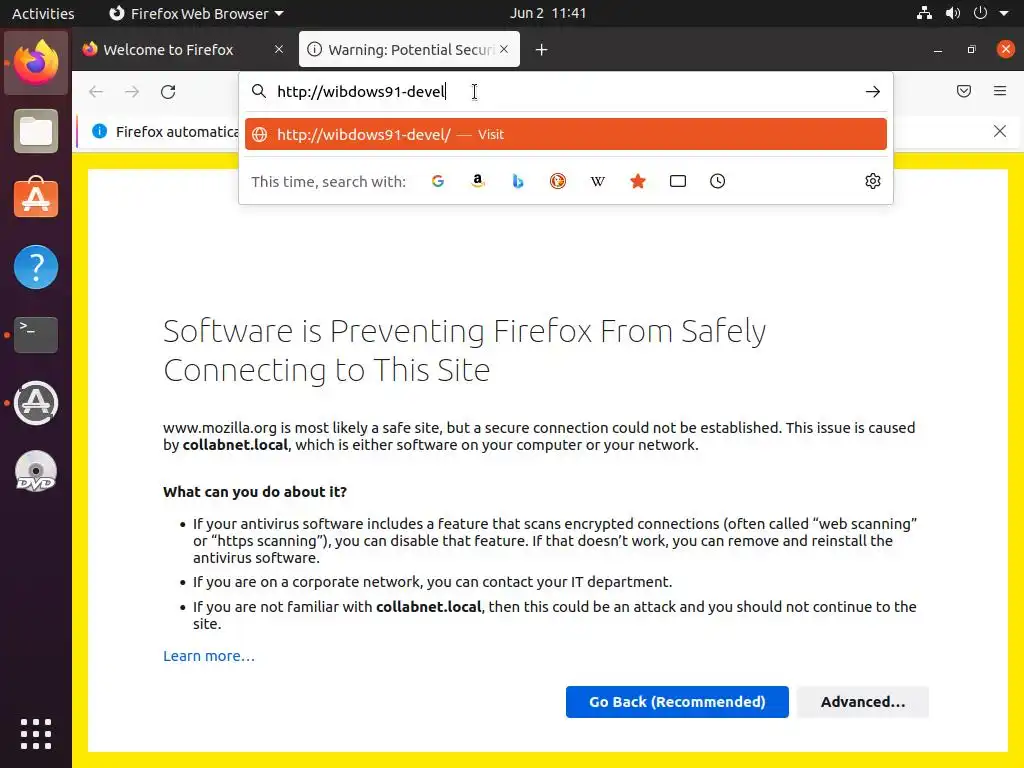Follow the Learn more… link
The image size is (1024, 768).
coord(209,656)
